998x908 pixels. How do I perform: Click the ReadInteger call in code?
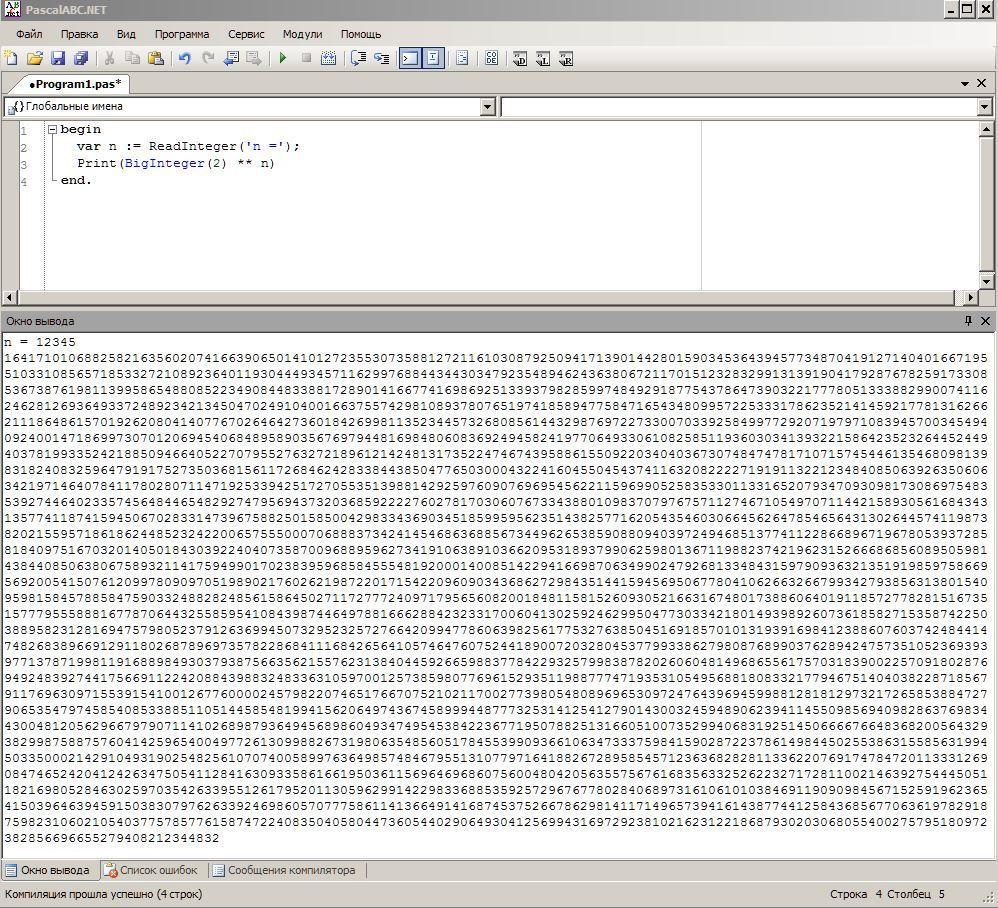click(x=193, y=146)
